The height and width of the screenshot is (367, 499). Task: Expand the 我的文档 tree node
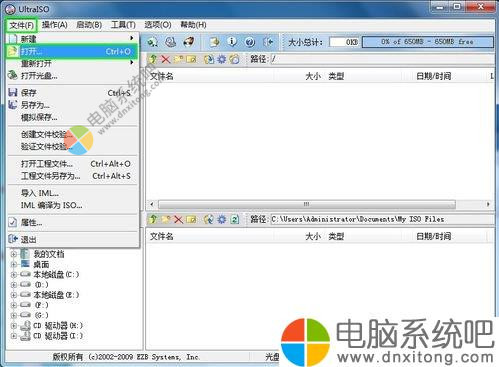[x=14, y=254]
